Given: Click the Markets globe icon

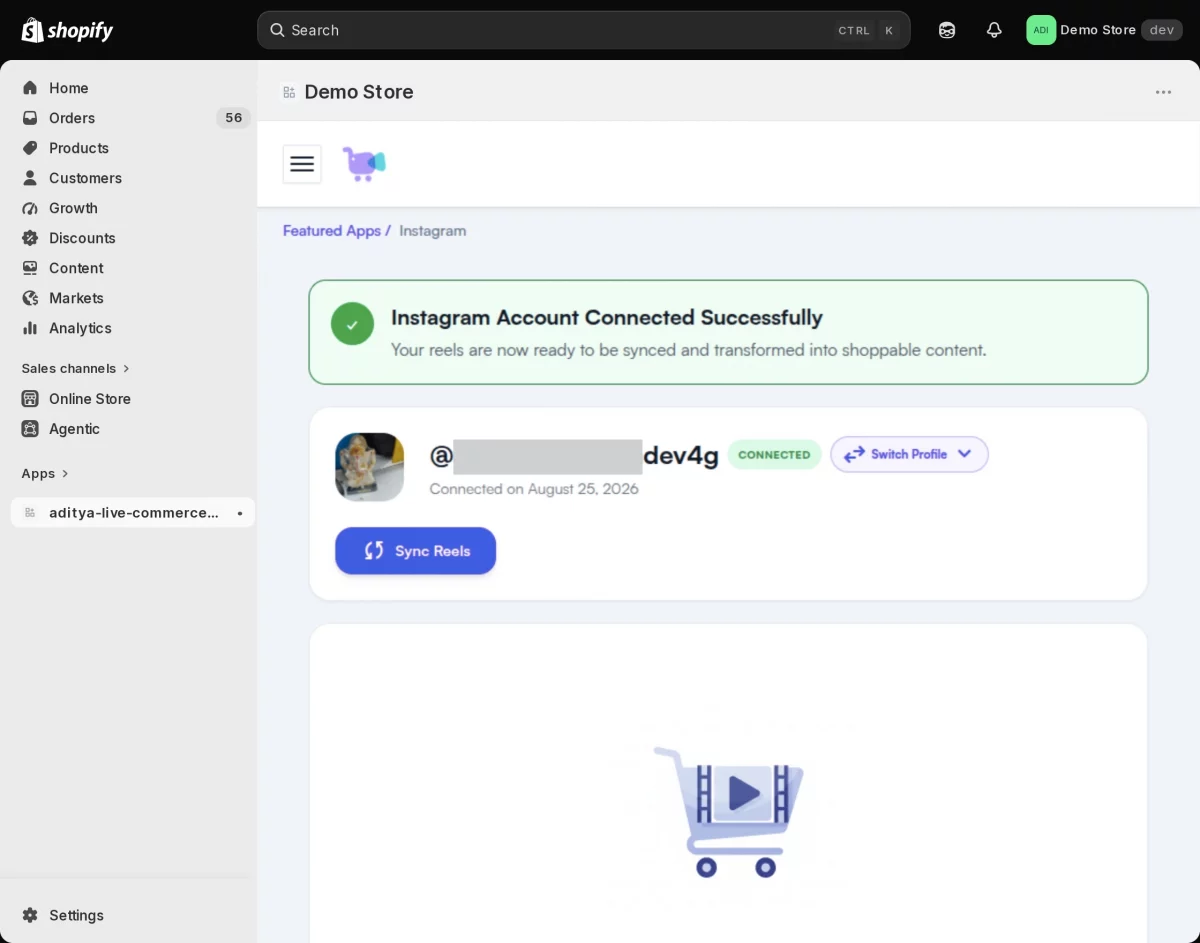Looking at the screenshot, I should [30, 298].
